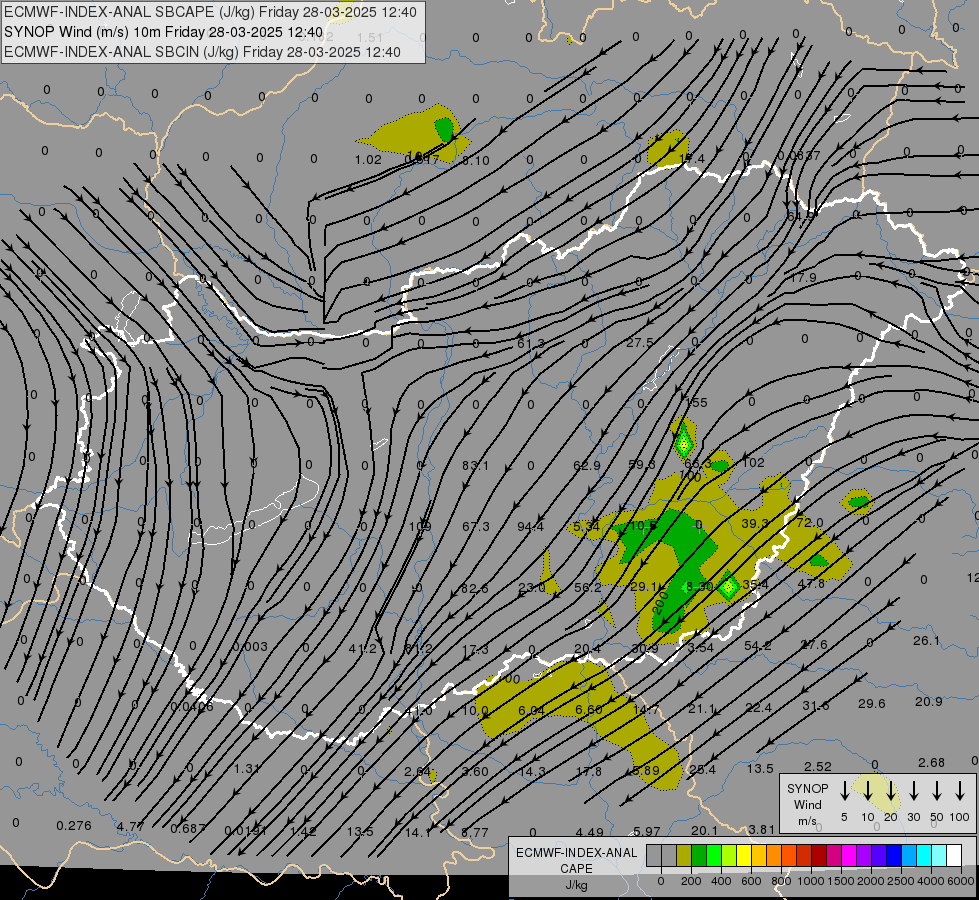Click the map value 26.1
This screenshot has height=900, width=979.
point(926,640)
